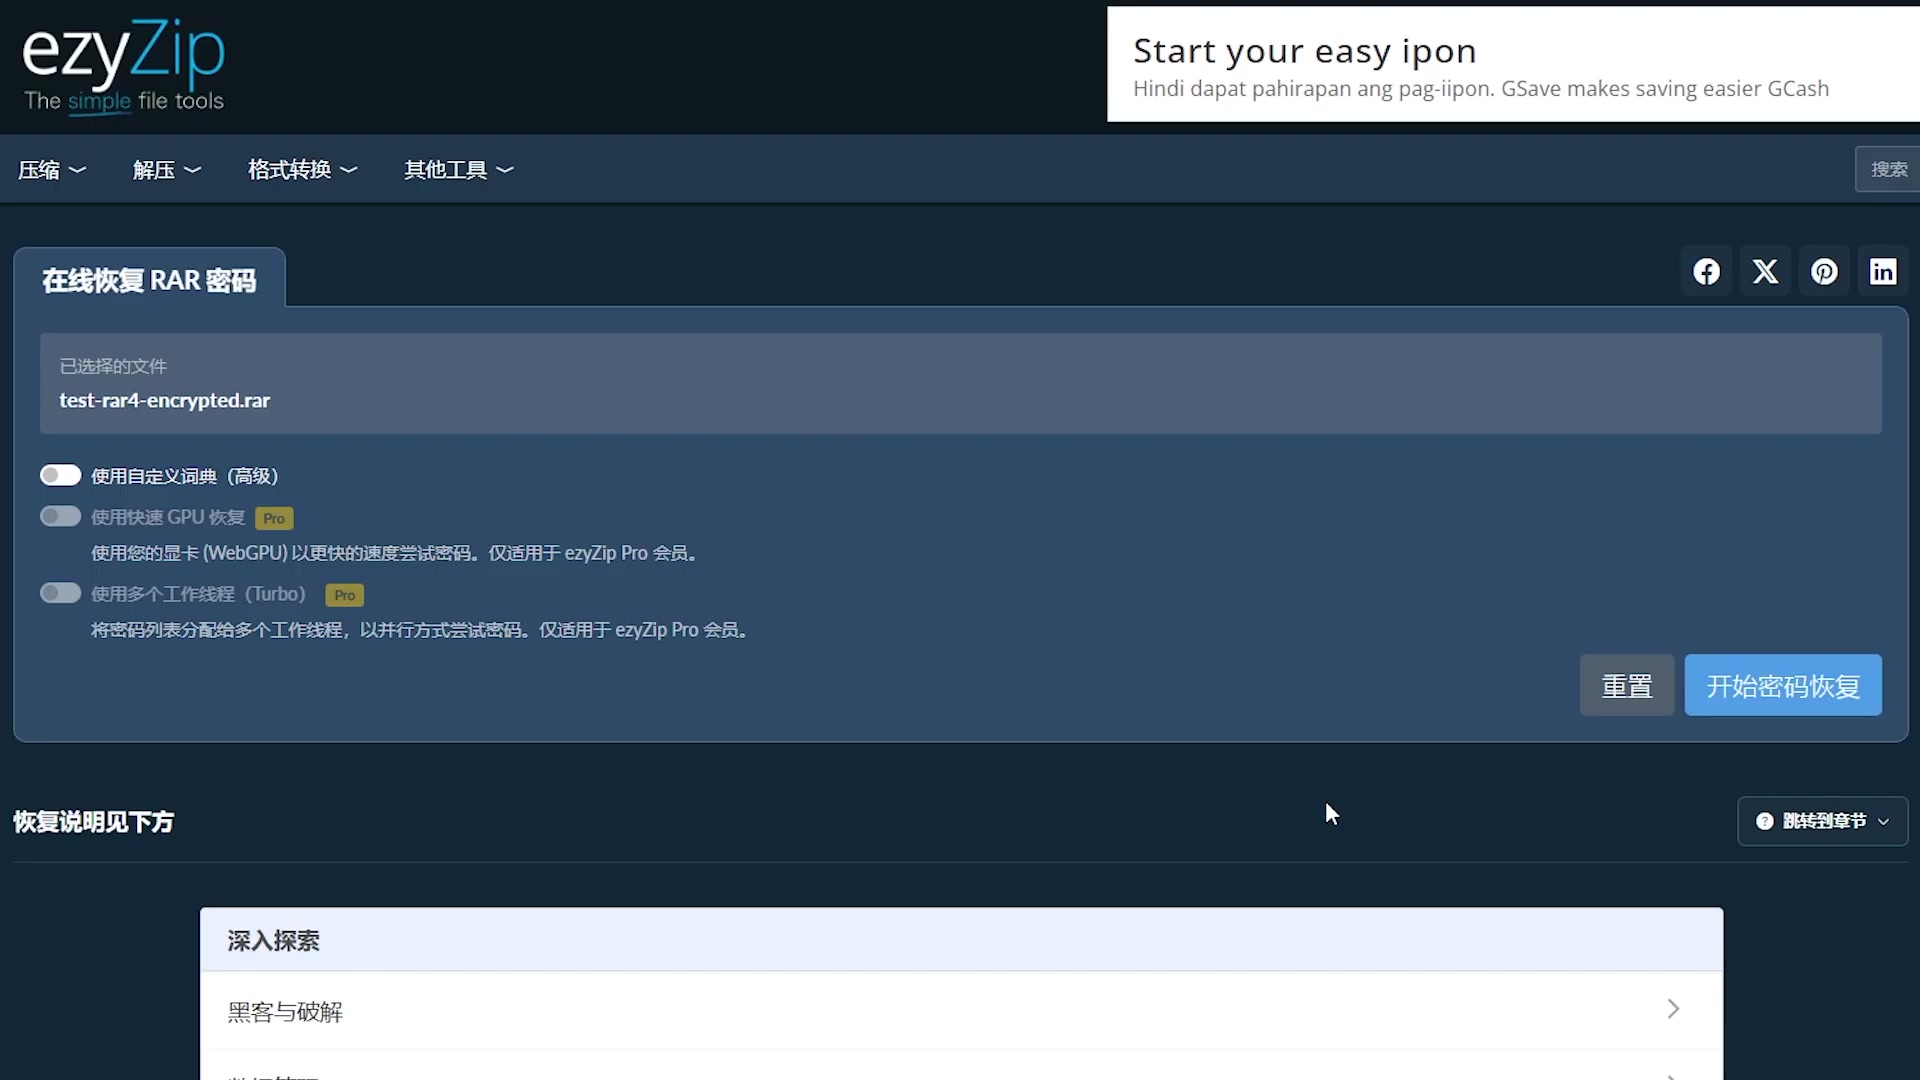Click the 搜索 search field

[1888, 169]
